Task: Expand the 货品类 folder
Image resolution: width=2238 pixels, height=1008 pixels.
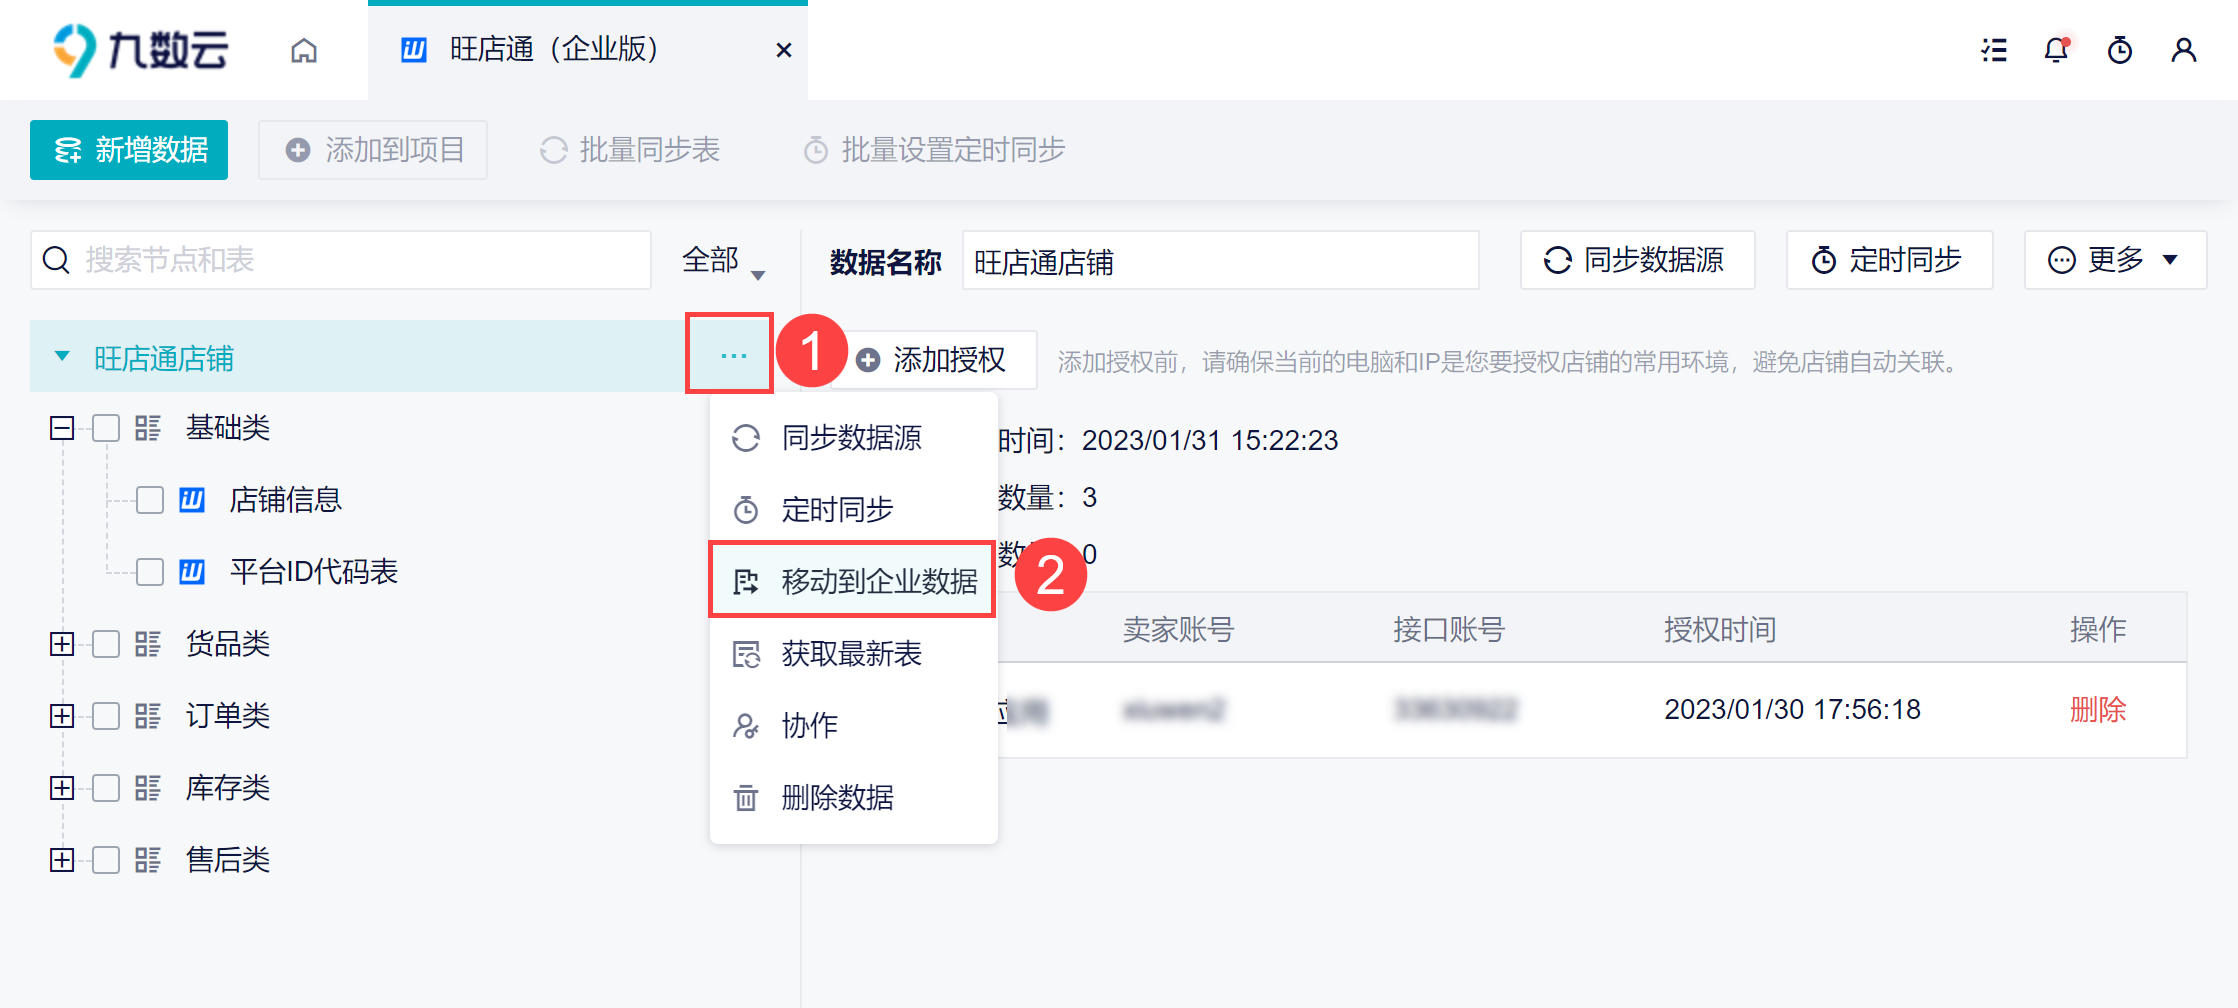Action: point(62,644)
